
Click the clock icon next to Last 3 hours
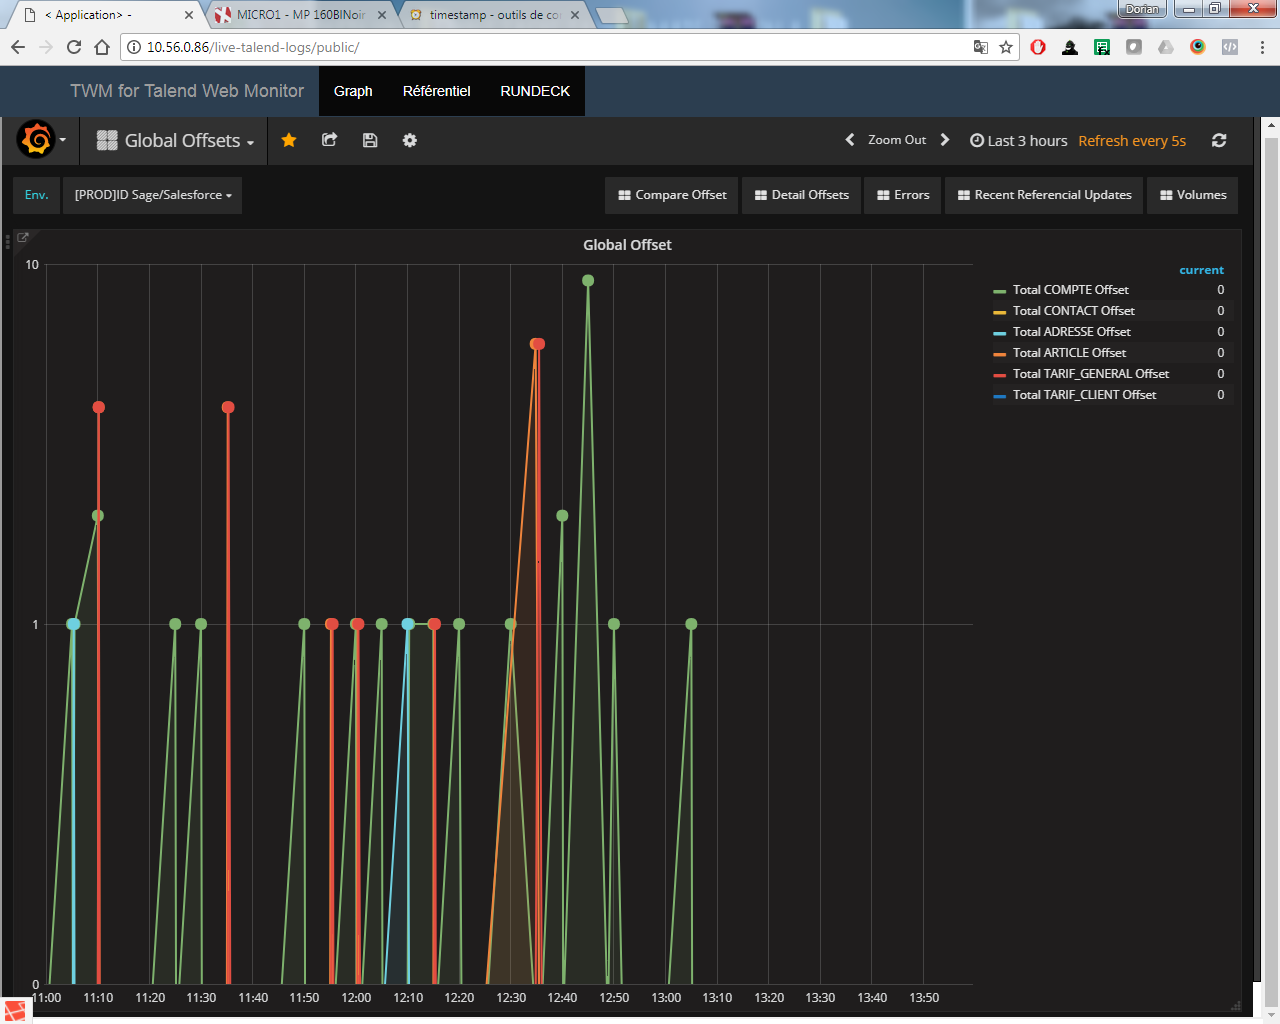pos(976,140)
